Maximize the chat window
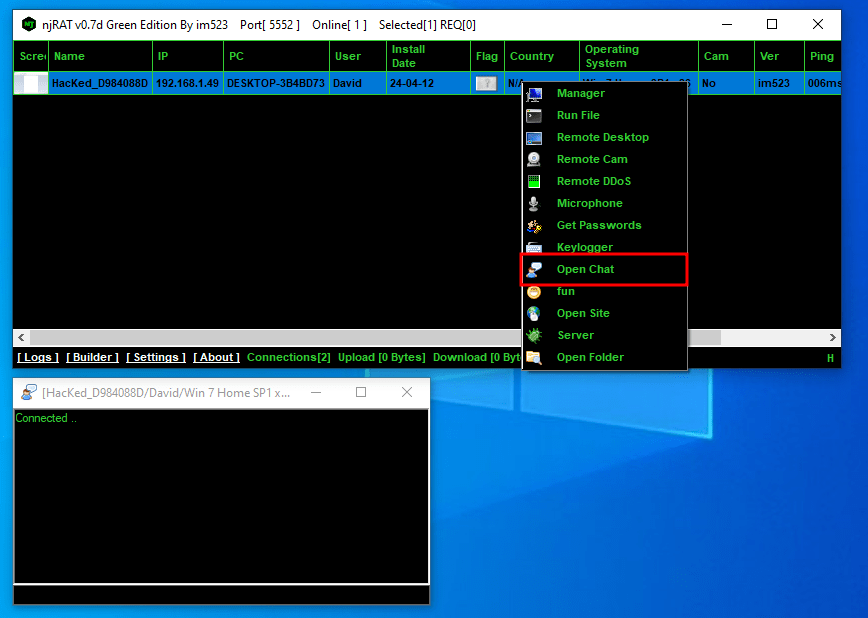868x618 pixels. tap(361, 393)
